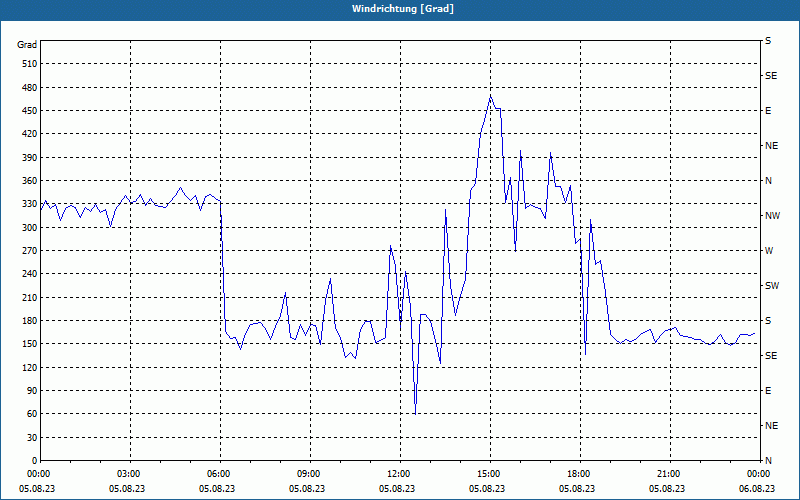Click the 0 value on left axis
The width and height of the screenshot is (800, 500).
[34, 461]
